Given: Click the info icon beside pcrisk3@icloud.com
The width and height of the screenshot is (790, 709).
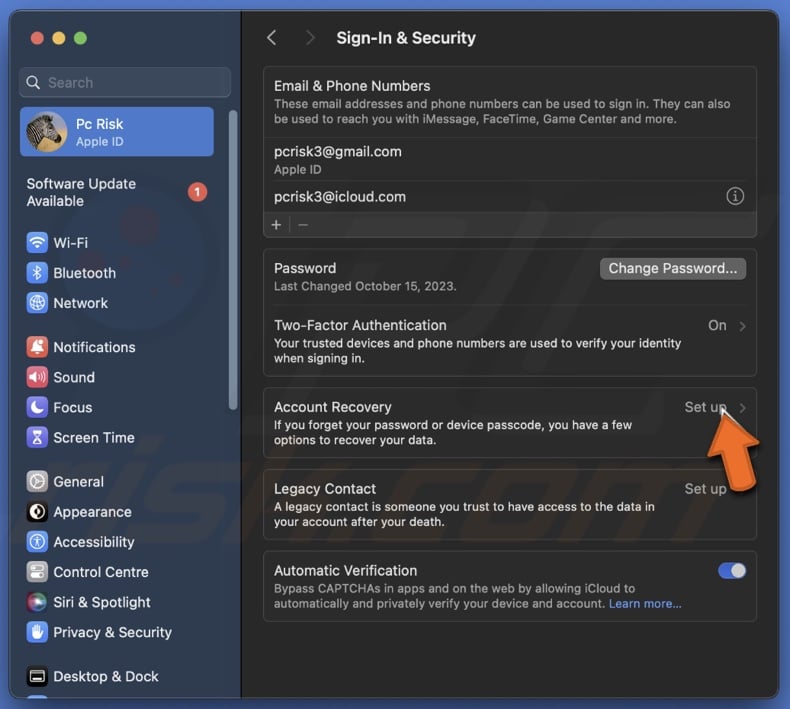Looking at the screenshot, I should coord(735,196).
